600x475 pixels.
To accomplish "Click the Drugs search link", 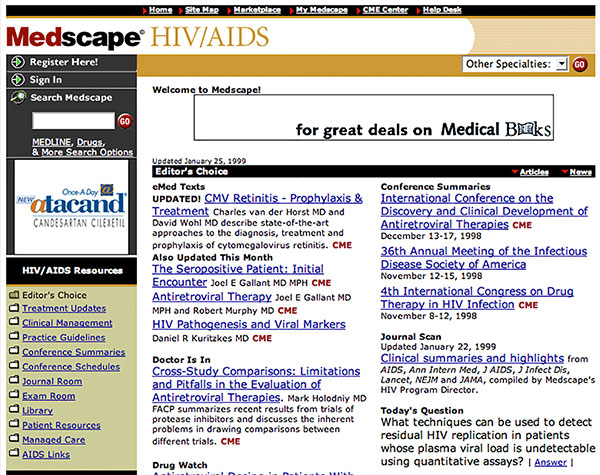I will tap(90, 142).
